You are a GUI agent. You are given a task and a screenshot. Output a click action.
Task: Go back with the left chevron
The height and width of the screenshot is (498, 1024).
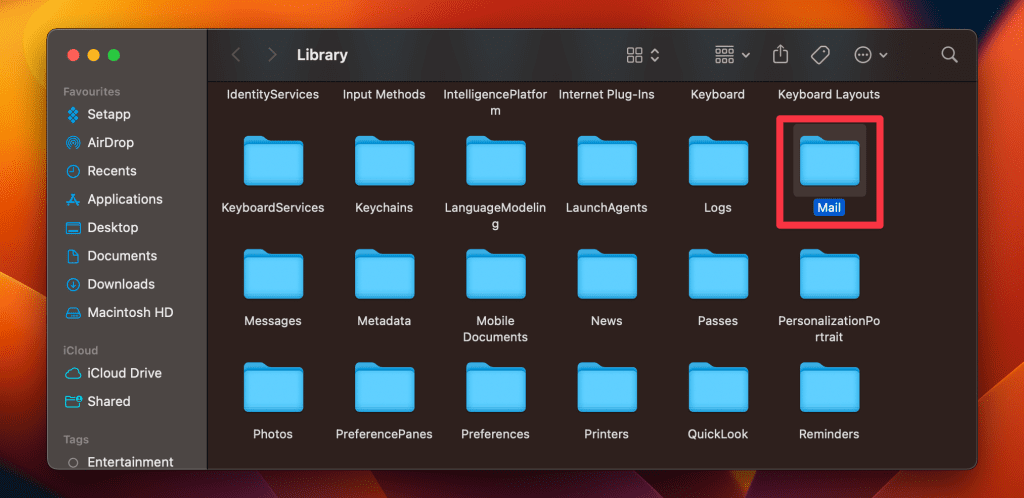pos(236,55)
